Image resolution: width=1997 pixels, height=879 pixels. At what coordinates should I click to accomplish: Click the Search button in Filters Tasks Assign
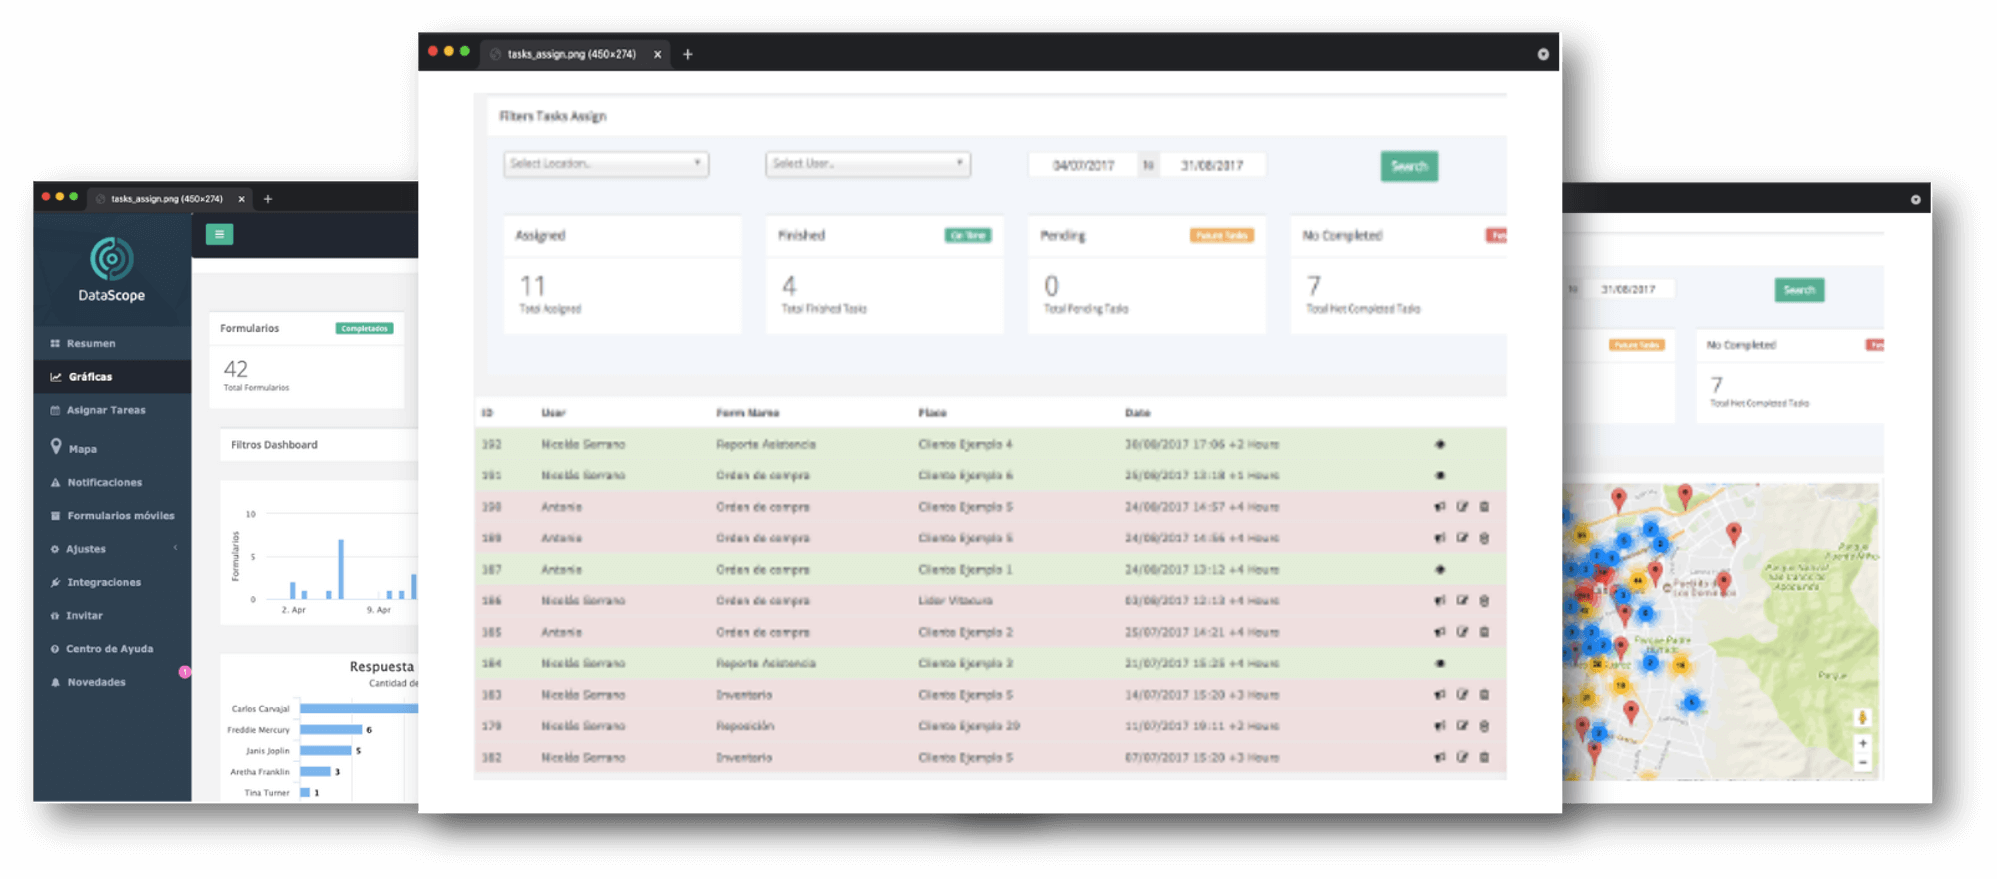[x=1408, y=166]
